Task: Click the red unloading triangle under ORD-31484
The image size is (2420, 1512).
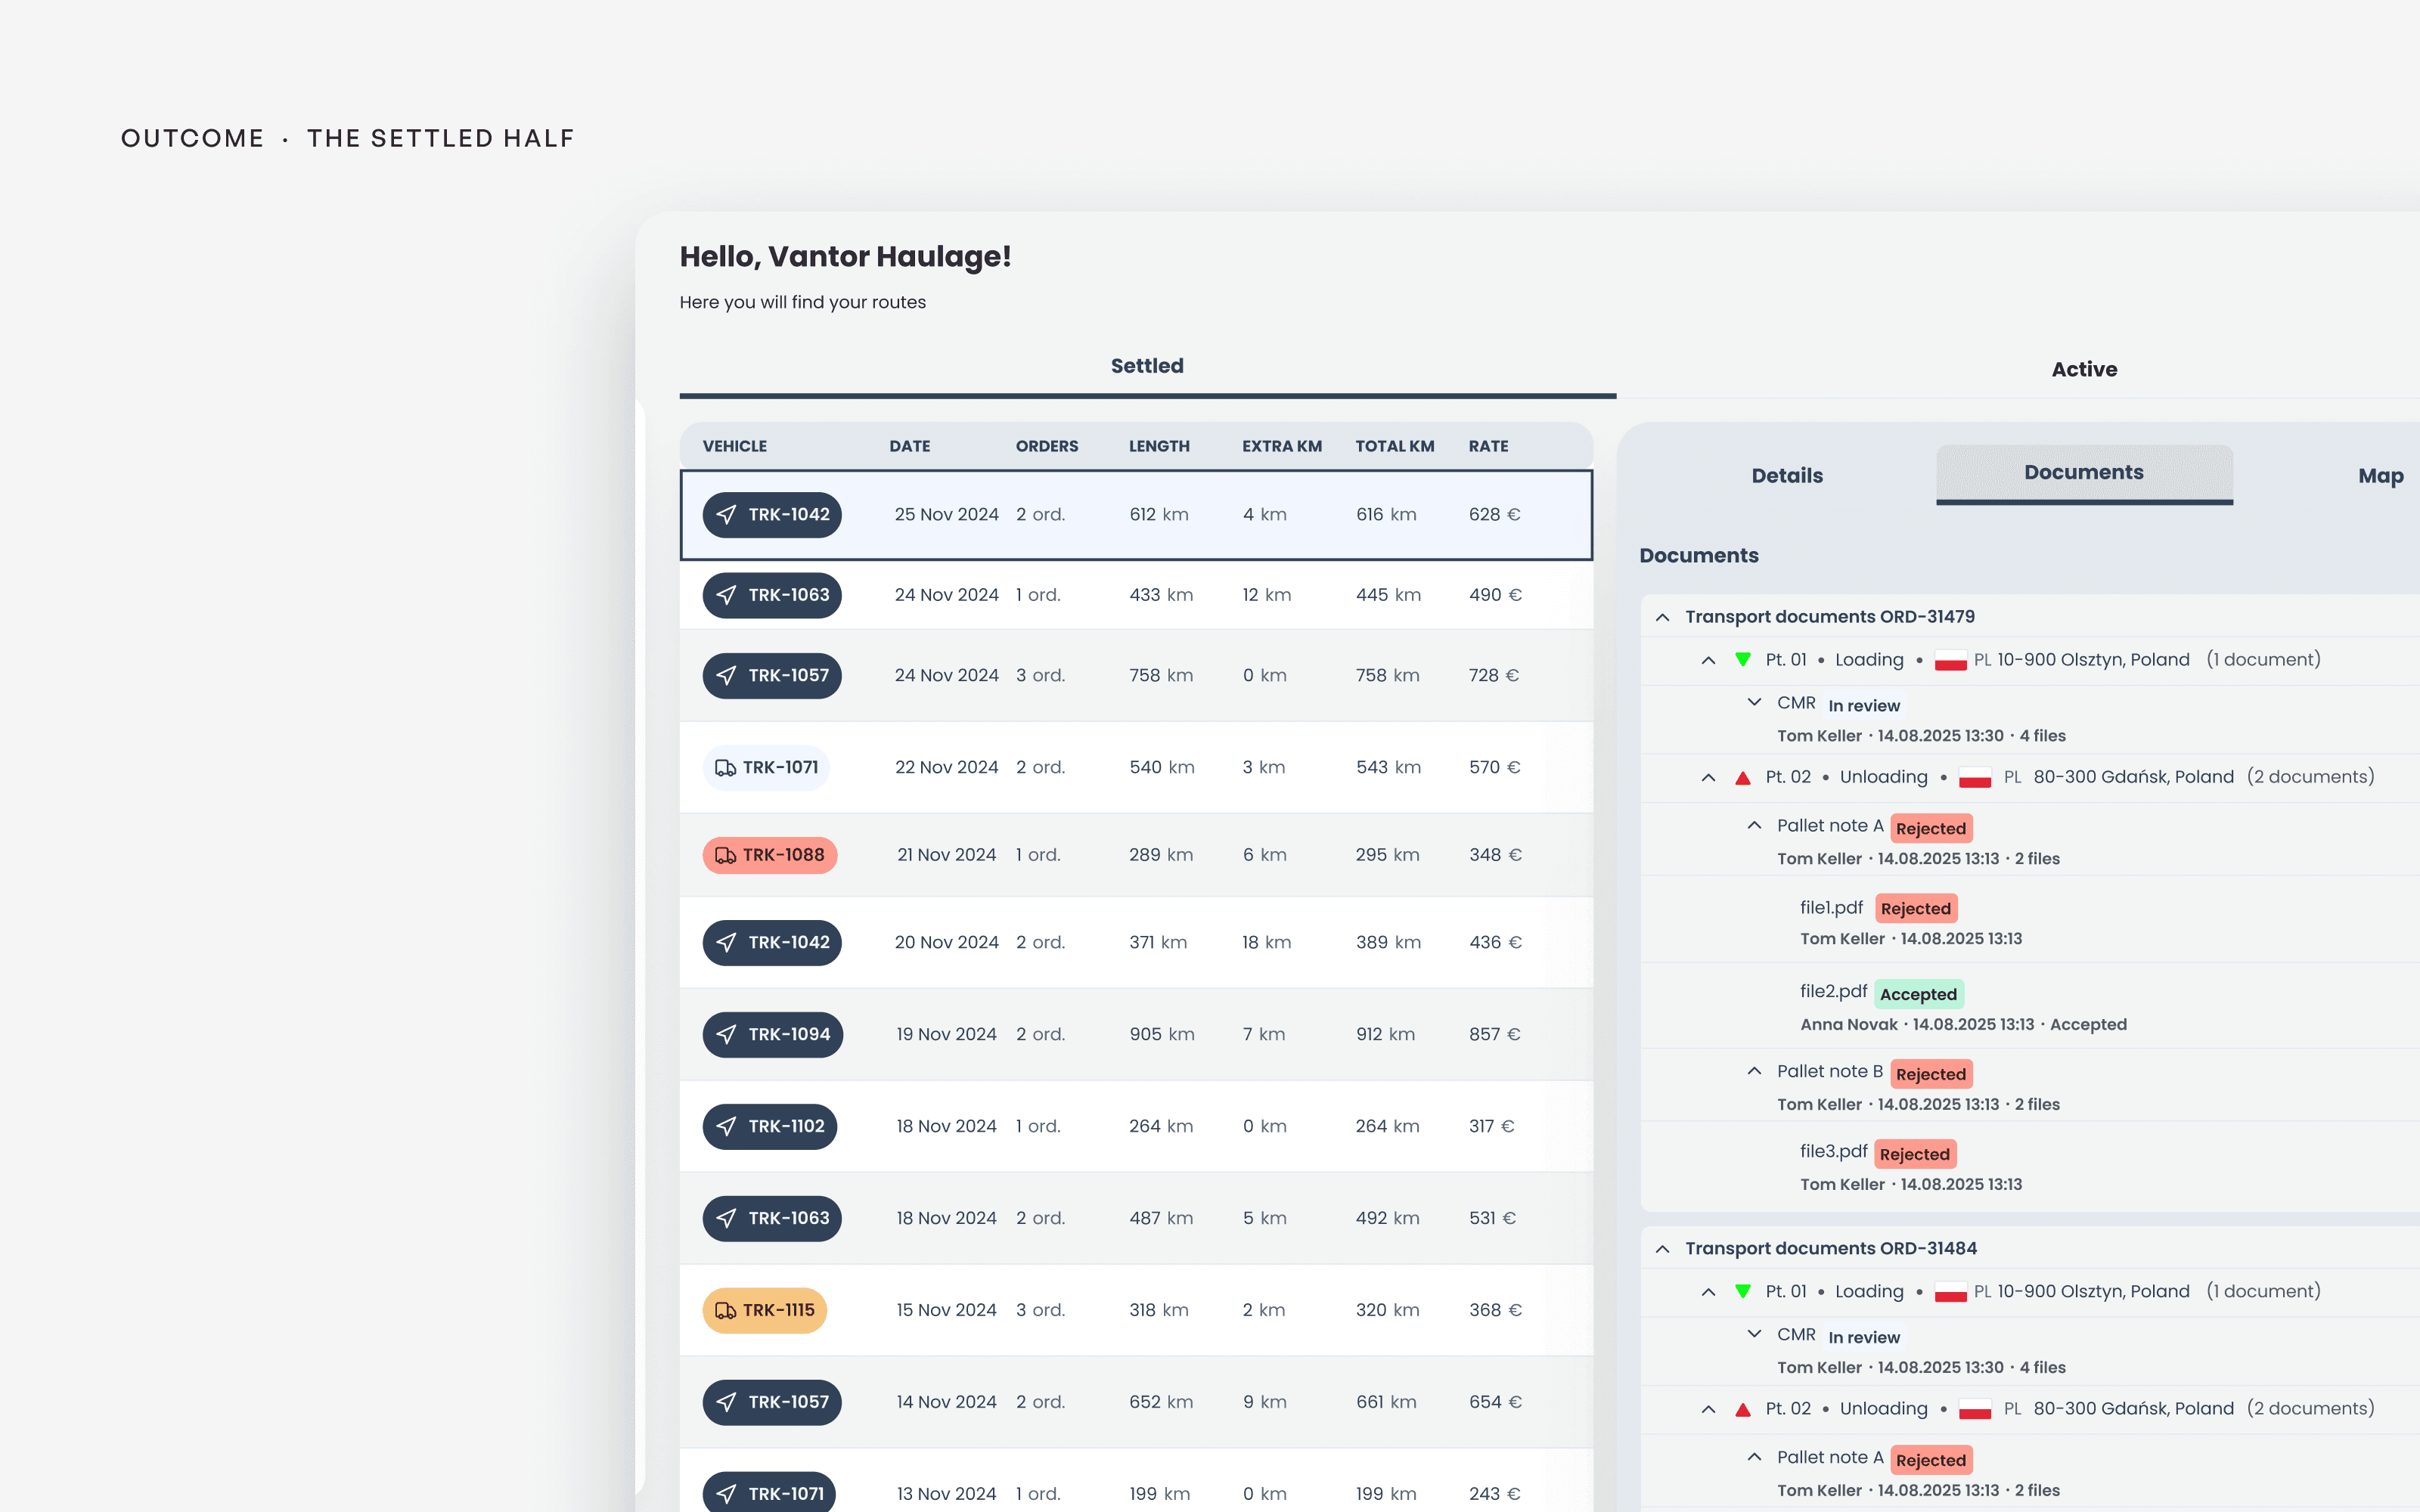Action: point(1743,1409)
